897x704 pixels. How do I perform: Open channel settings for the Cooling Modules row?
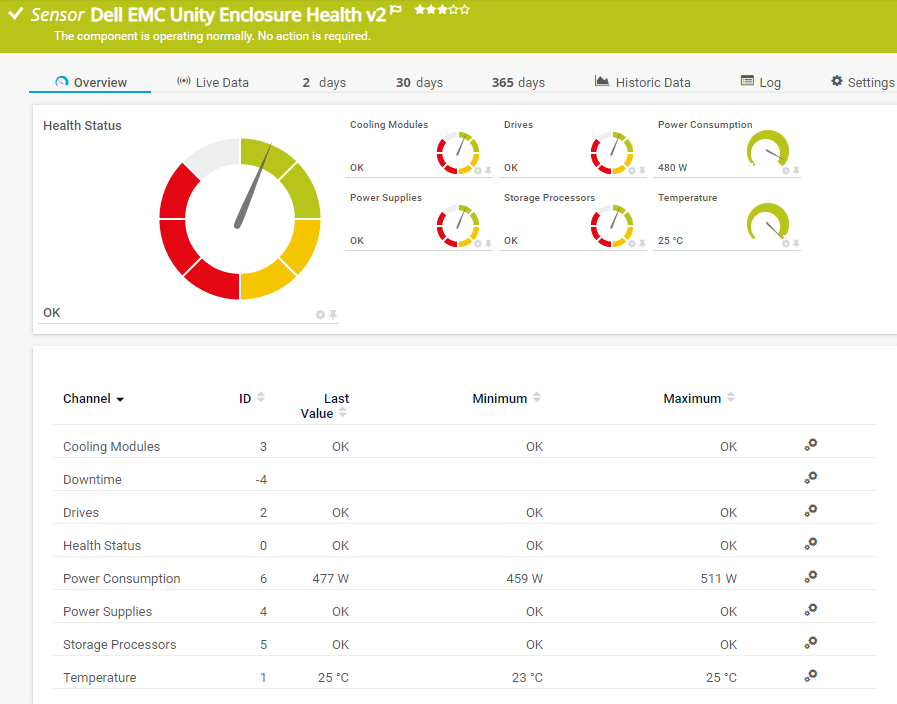click(x=811, y=445)
